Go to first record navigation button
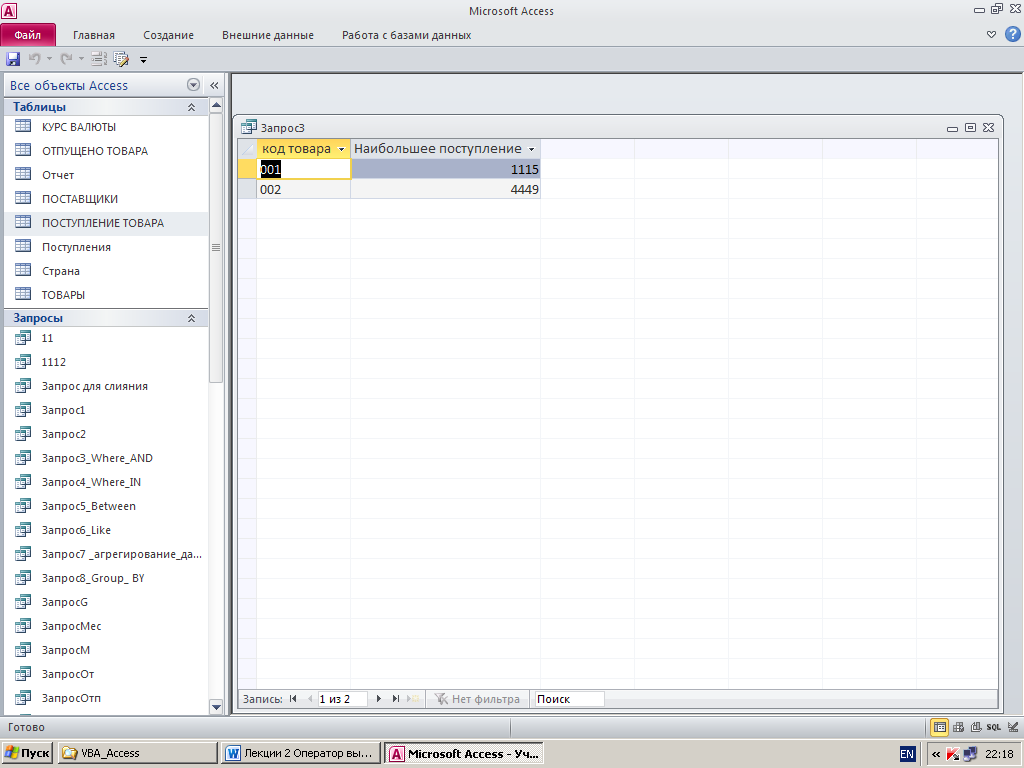The width and height of the screenshot is (1024, 768). tap(293, 699)
